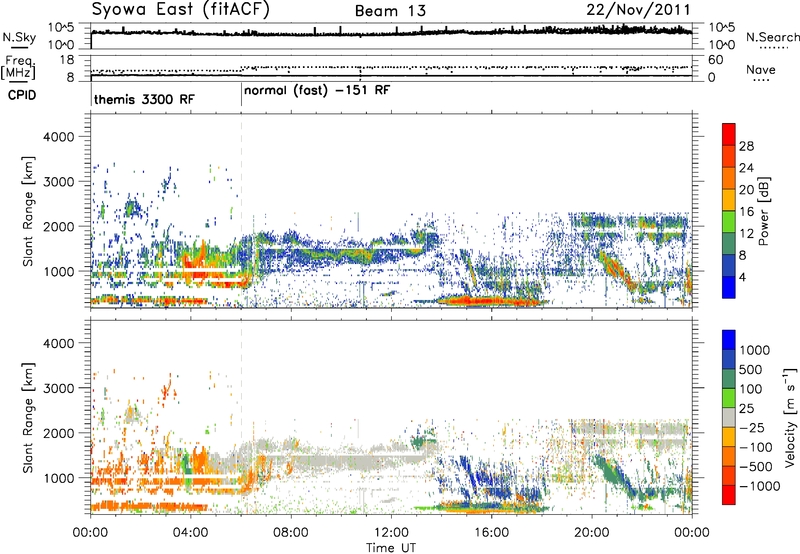Click the "20:00" time tick label
800x554 pixels.
click(592, 533)
